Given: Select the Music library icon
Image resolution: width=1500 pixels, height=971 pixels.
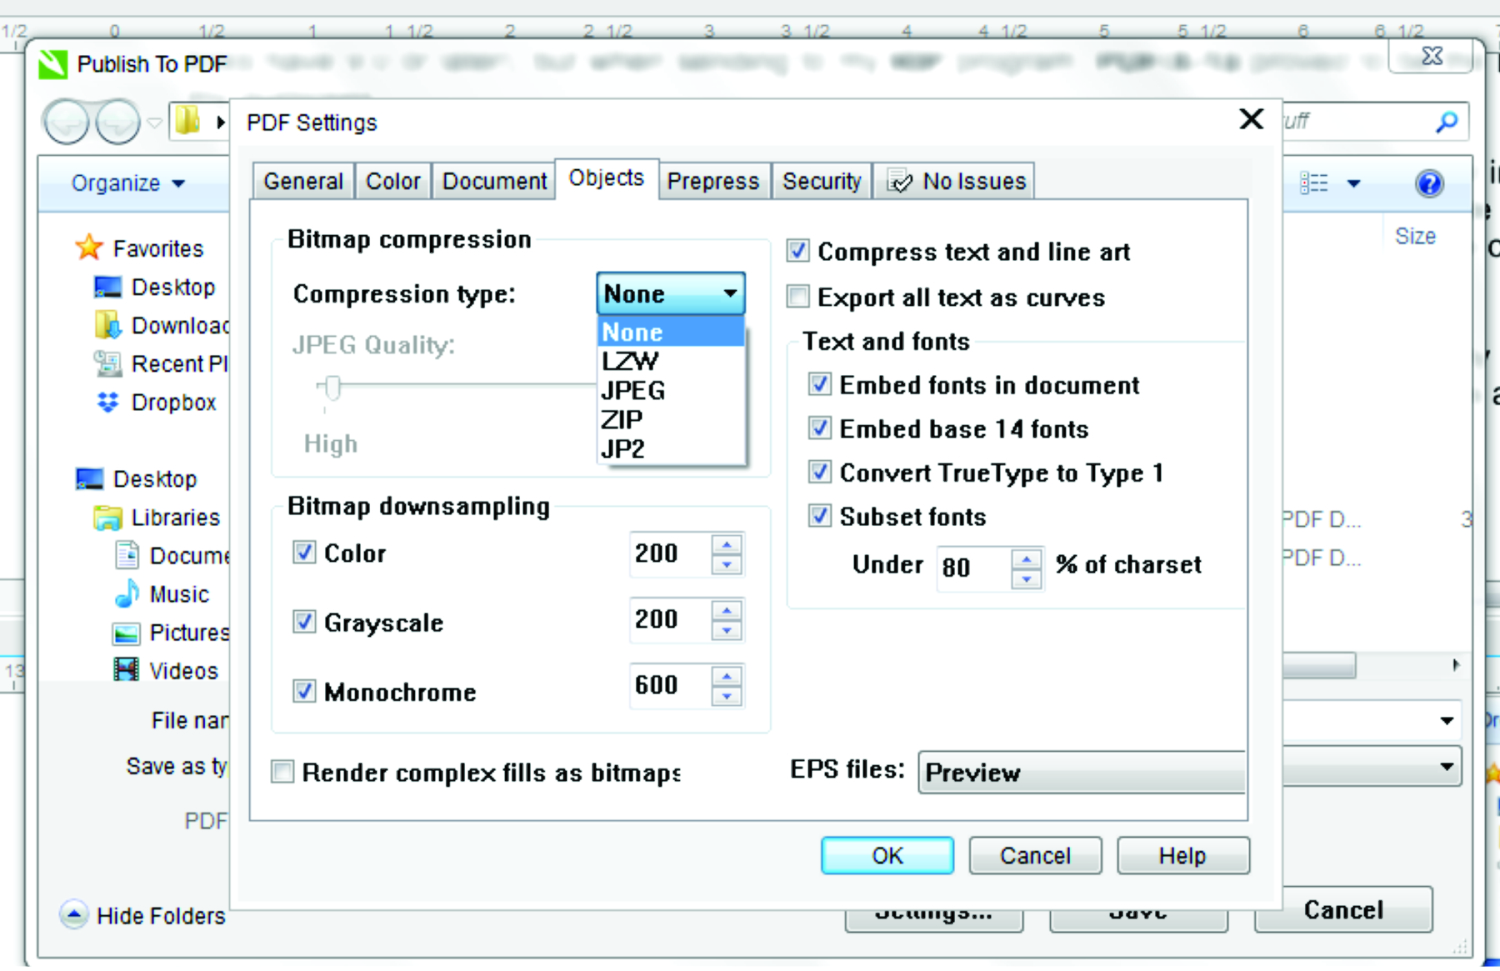Looking at the screenshot, I should [x=124, y=594].
